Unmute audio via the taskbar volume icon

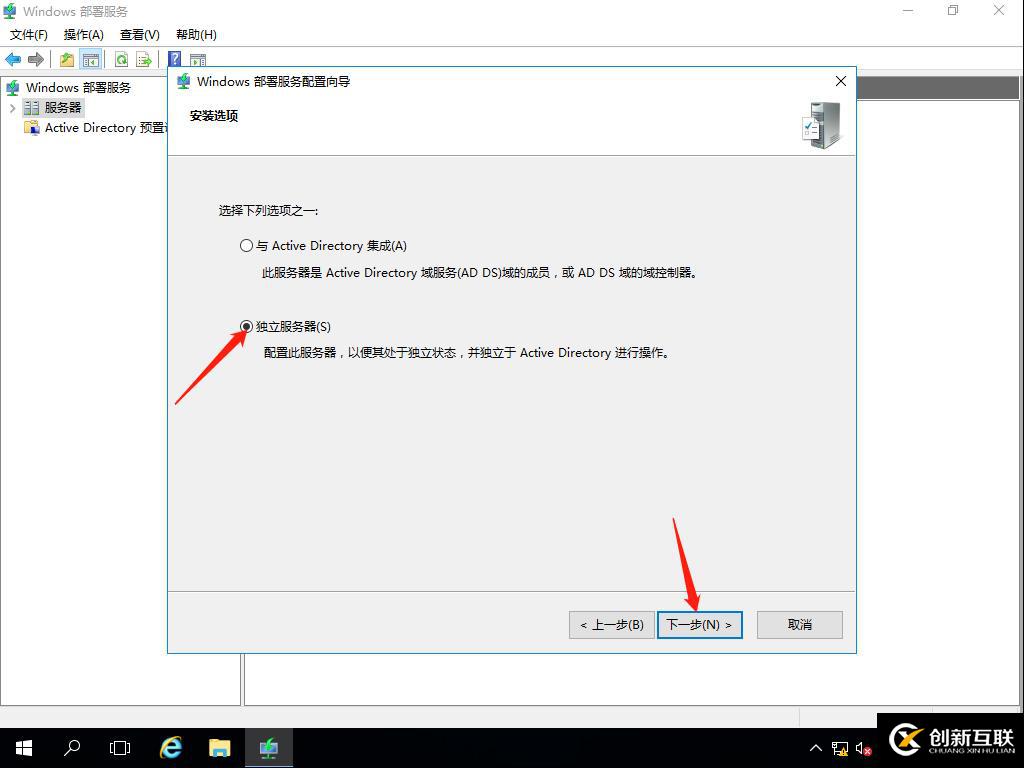pyautogui.click(x=861, y=748)
